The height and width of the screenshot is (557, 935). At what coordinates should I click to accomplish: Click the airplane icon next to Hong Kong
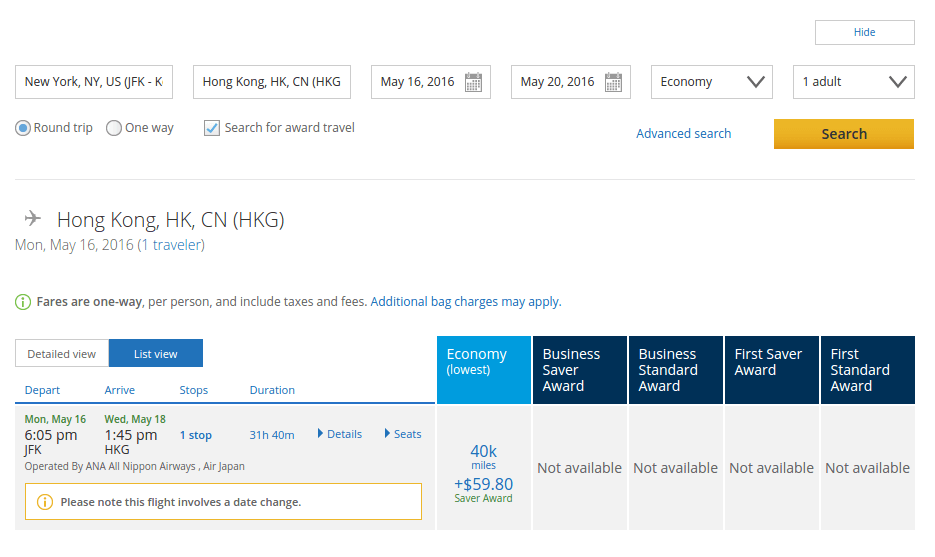[33, 218]
